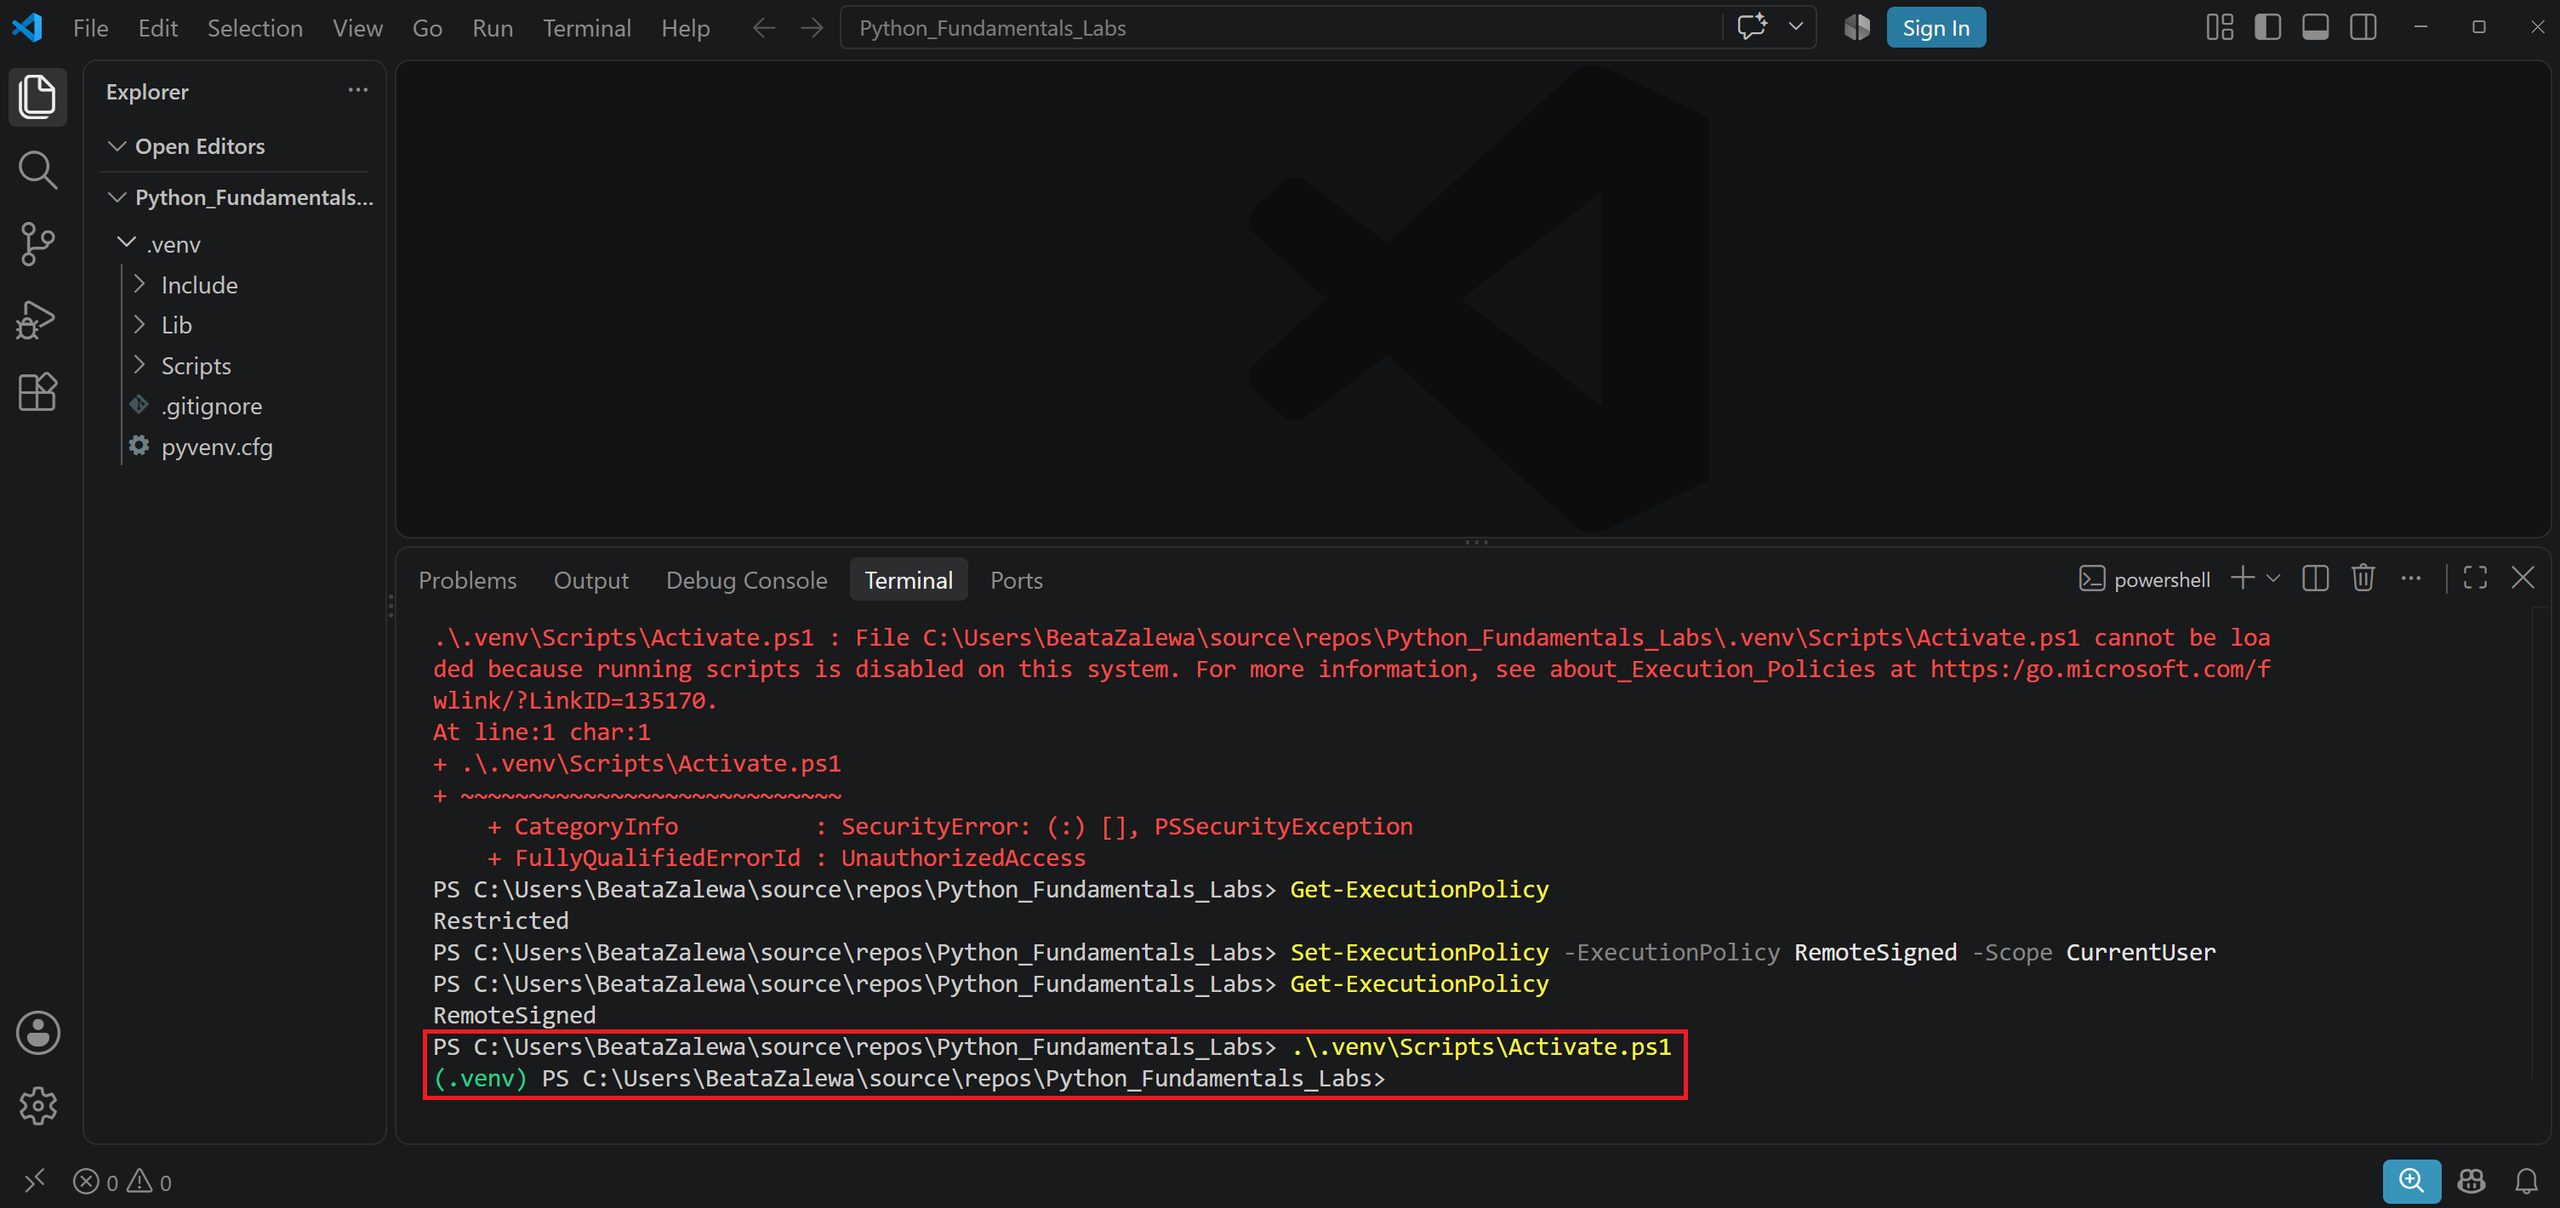Open the Explorer view in activity bar

(x=37, y=97)
